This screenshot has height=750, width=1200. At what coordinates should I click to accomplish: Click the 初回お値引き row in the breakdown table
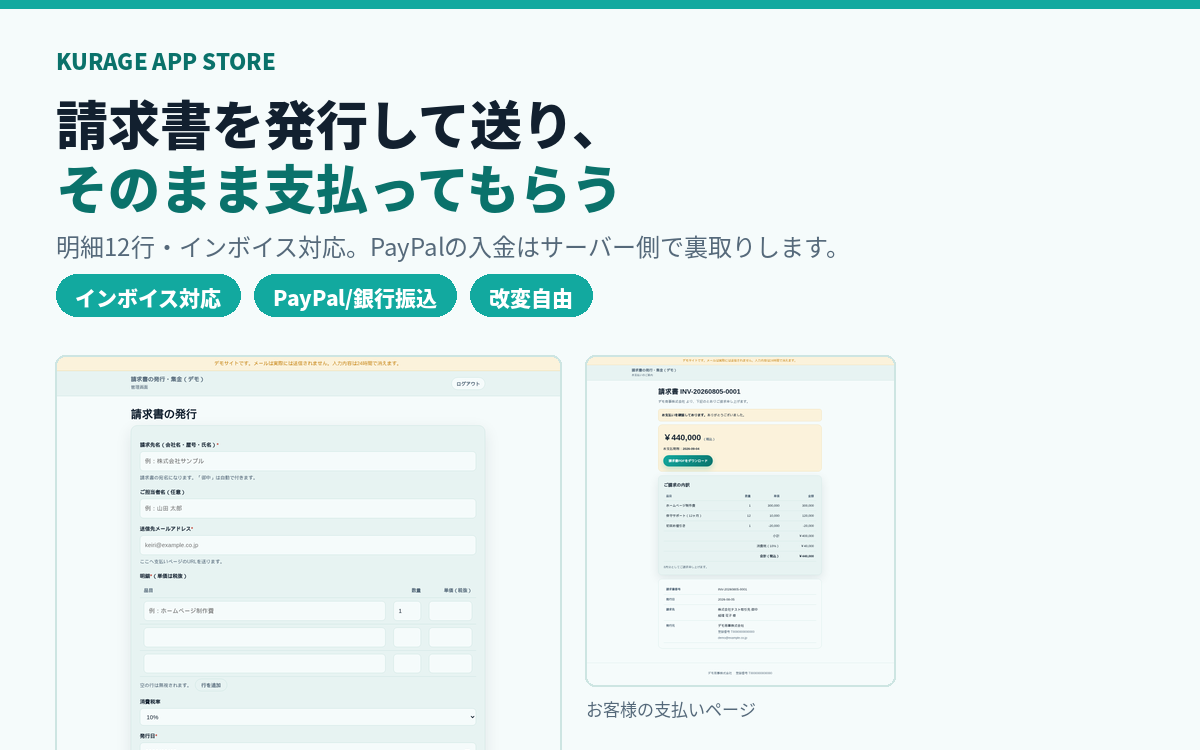740,525
